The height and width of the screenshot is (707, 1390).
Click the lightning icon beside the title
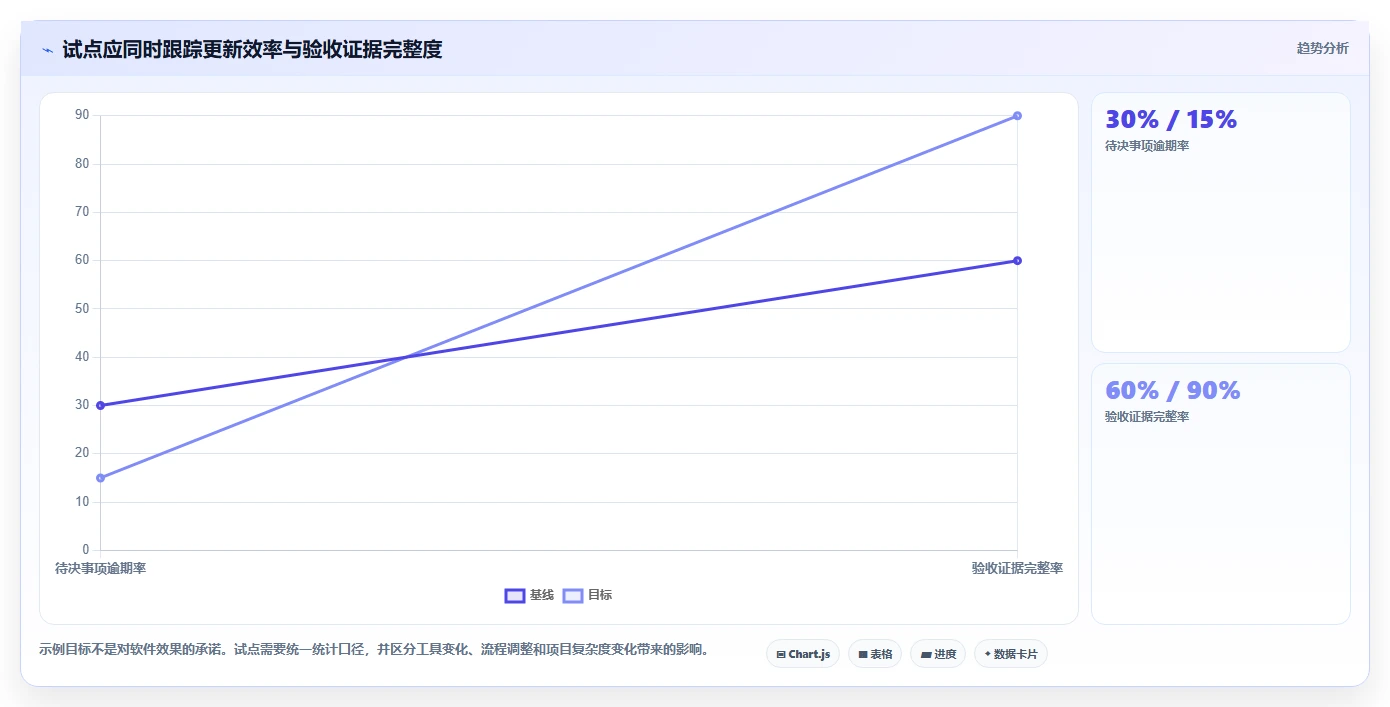coord(47,49)
